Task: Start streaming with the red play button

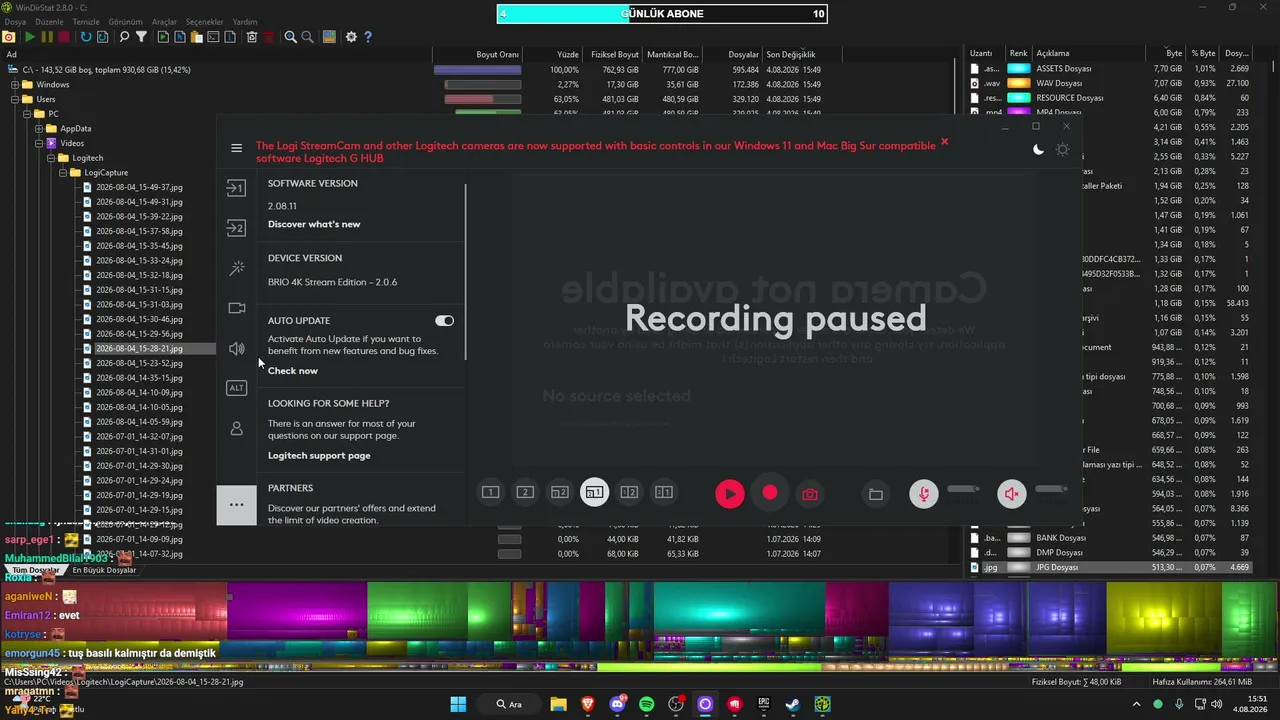Action: (x=730, y=493)
